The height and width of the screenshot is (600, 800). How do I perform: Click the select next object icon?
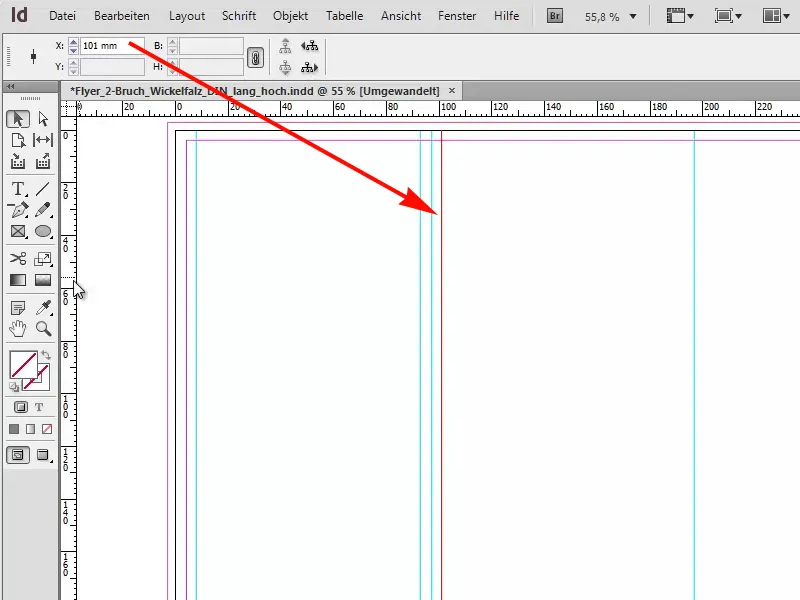tap(309, 67)
